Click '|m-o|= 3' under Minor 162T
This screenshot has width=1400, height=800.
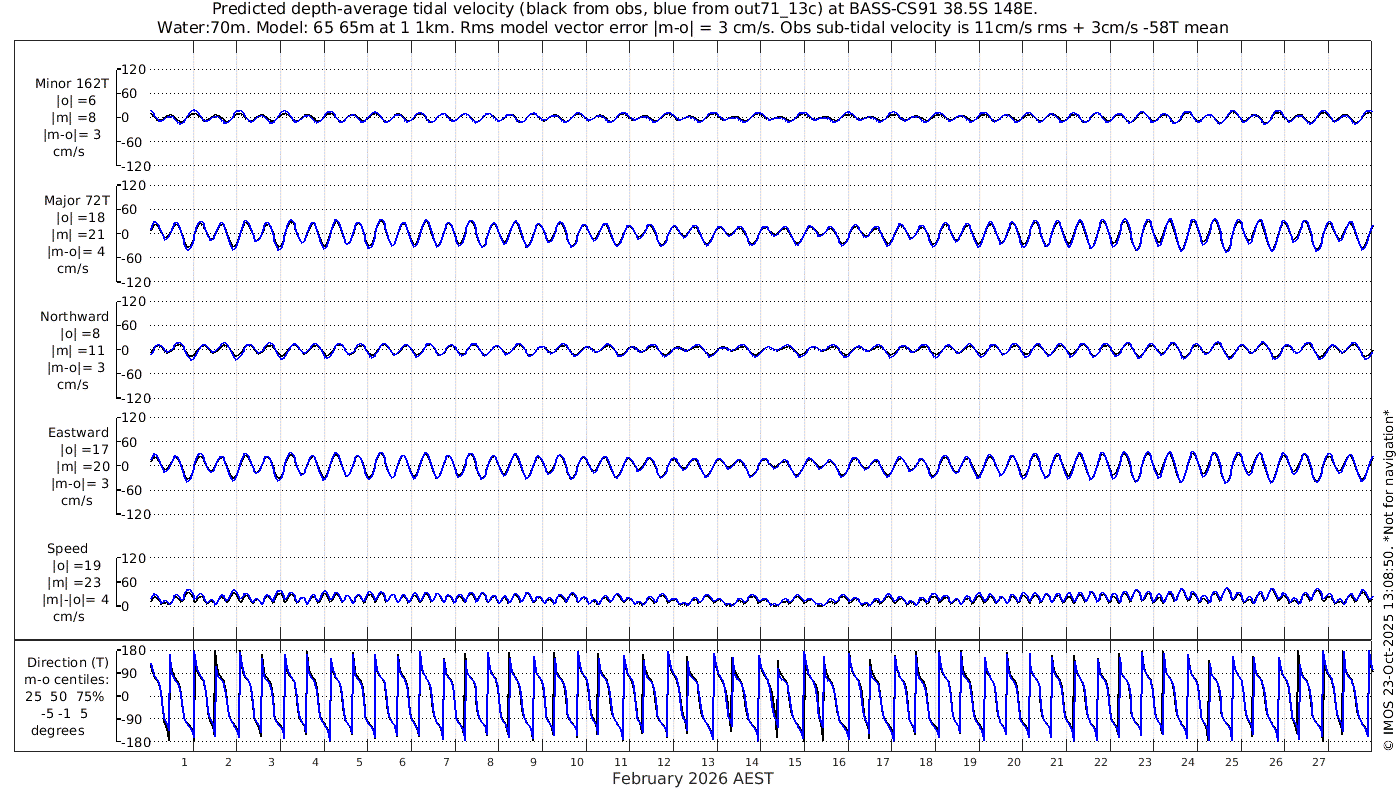pyautogui.click(x=72, y=137)
